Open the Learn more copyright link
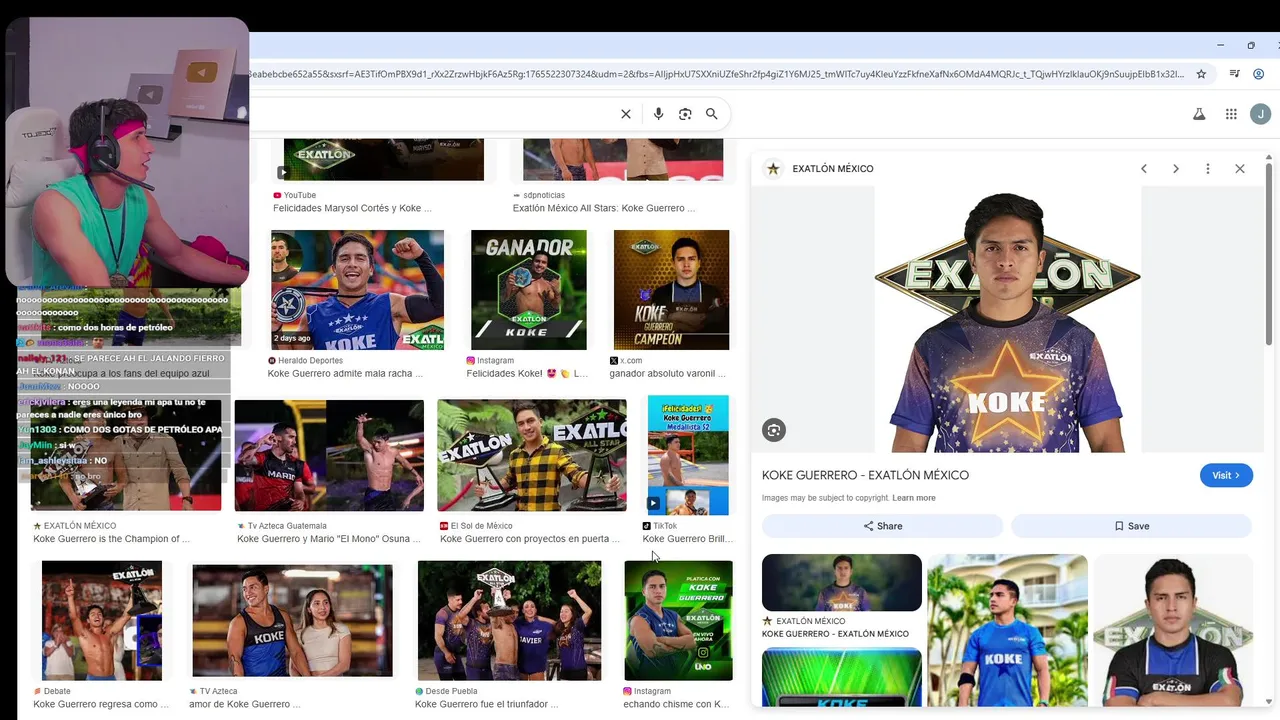Viewport: 1280px width, 720px height. tap(914, 498)
